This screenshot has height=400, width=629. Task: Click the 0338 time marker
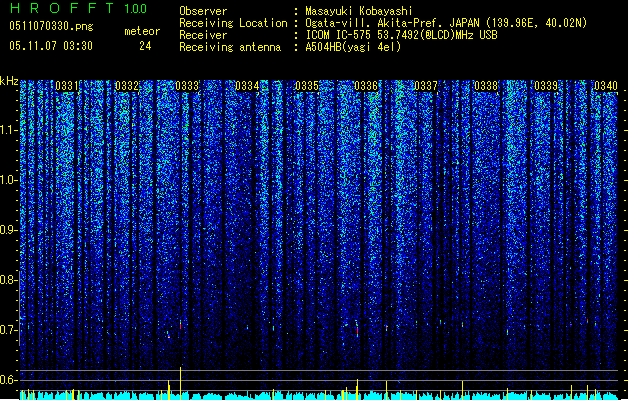pyautogui.click(x=486, y=86)
